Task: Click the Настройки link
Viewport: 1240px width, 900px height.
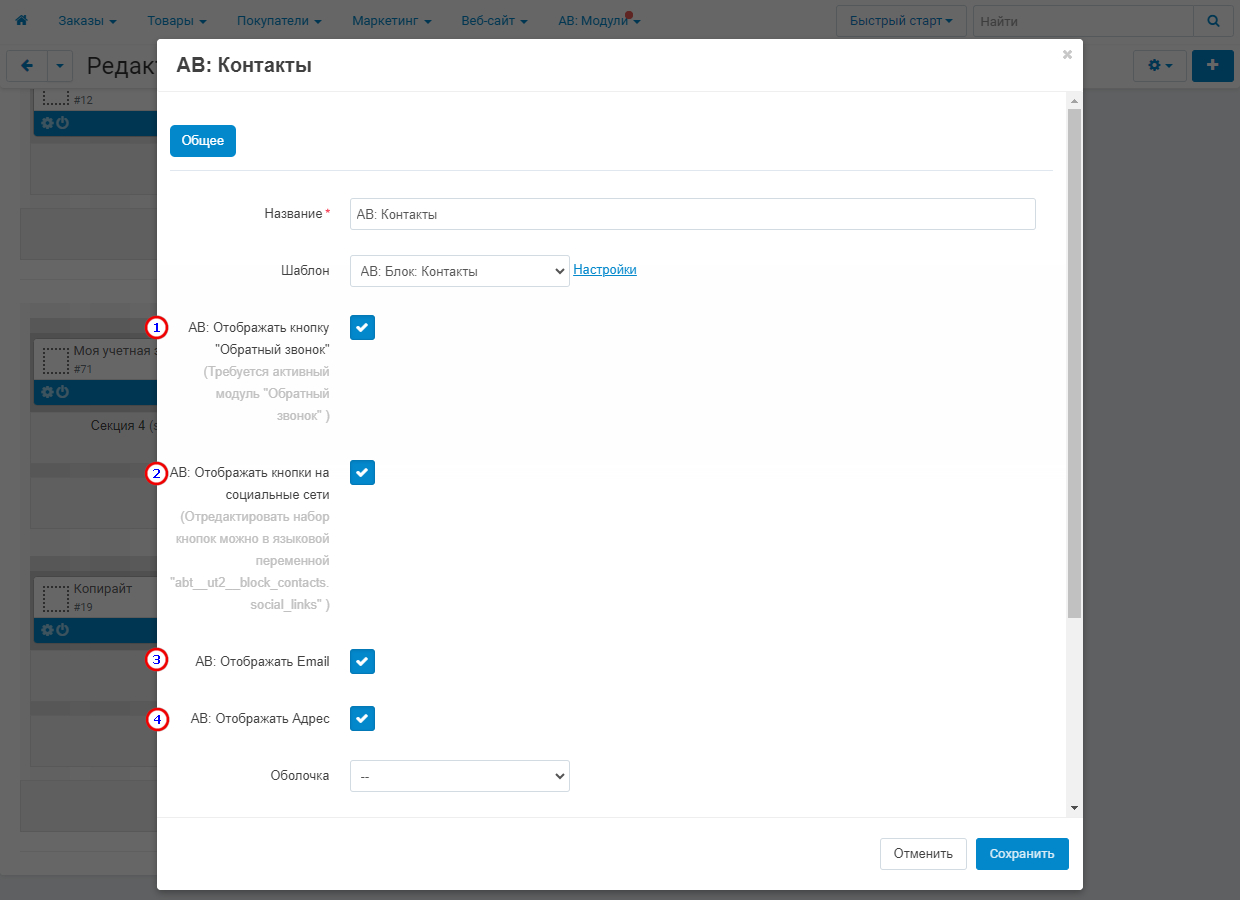Action: [x=604, y=270]
